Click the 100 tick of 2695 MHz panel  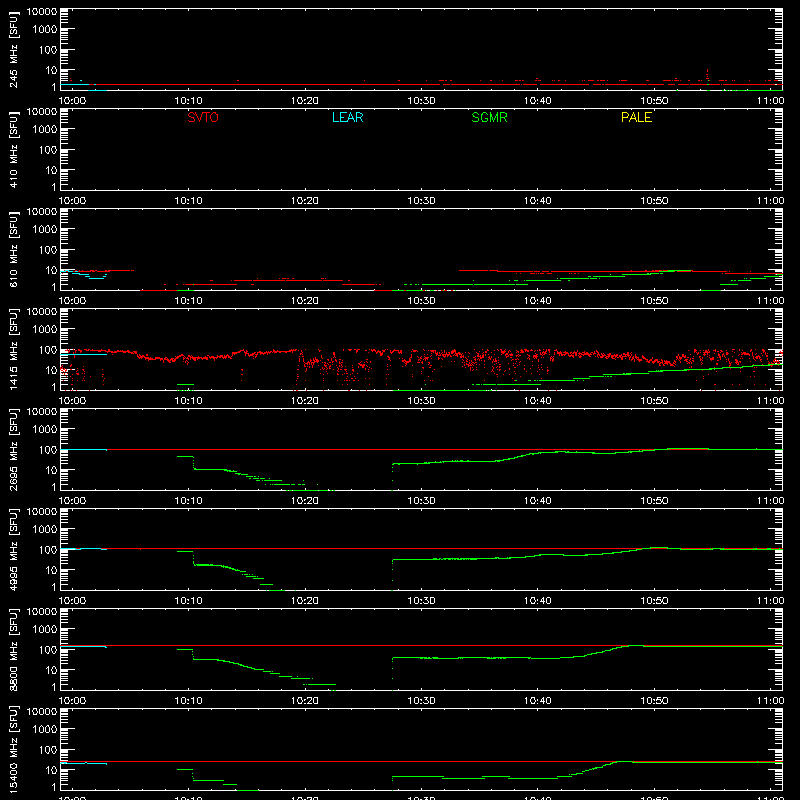point(48,450)
